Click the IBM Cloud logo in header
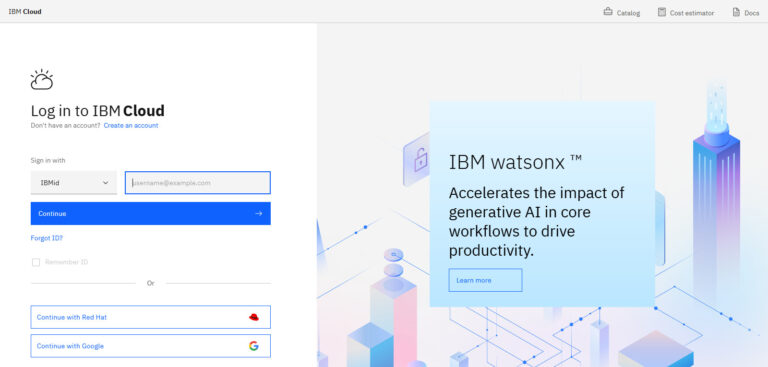 pos(25,12)
